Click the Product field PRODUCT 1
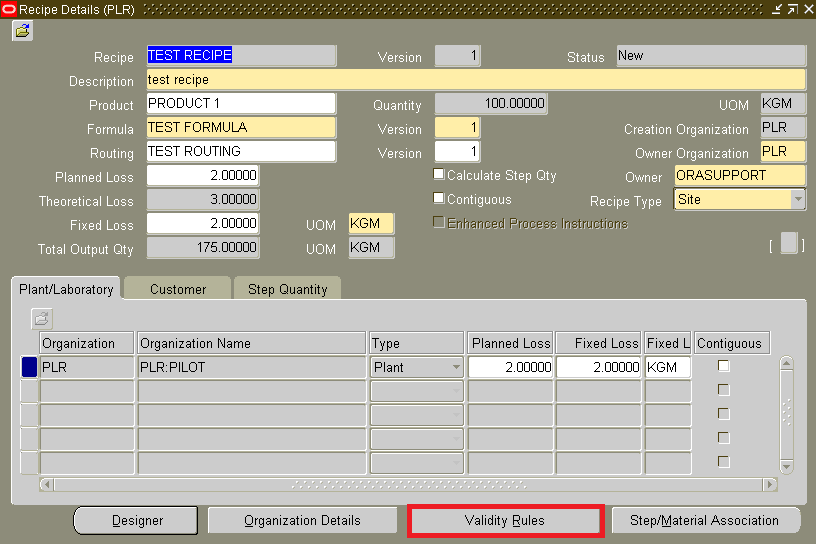Image resolution: width=816 pixels, height=544 pixels. click(241, 103)
